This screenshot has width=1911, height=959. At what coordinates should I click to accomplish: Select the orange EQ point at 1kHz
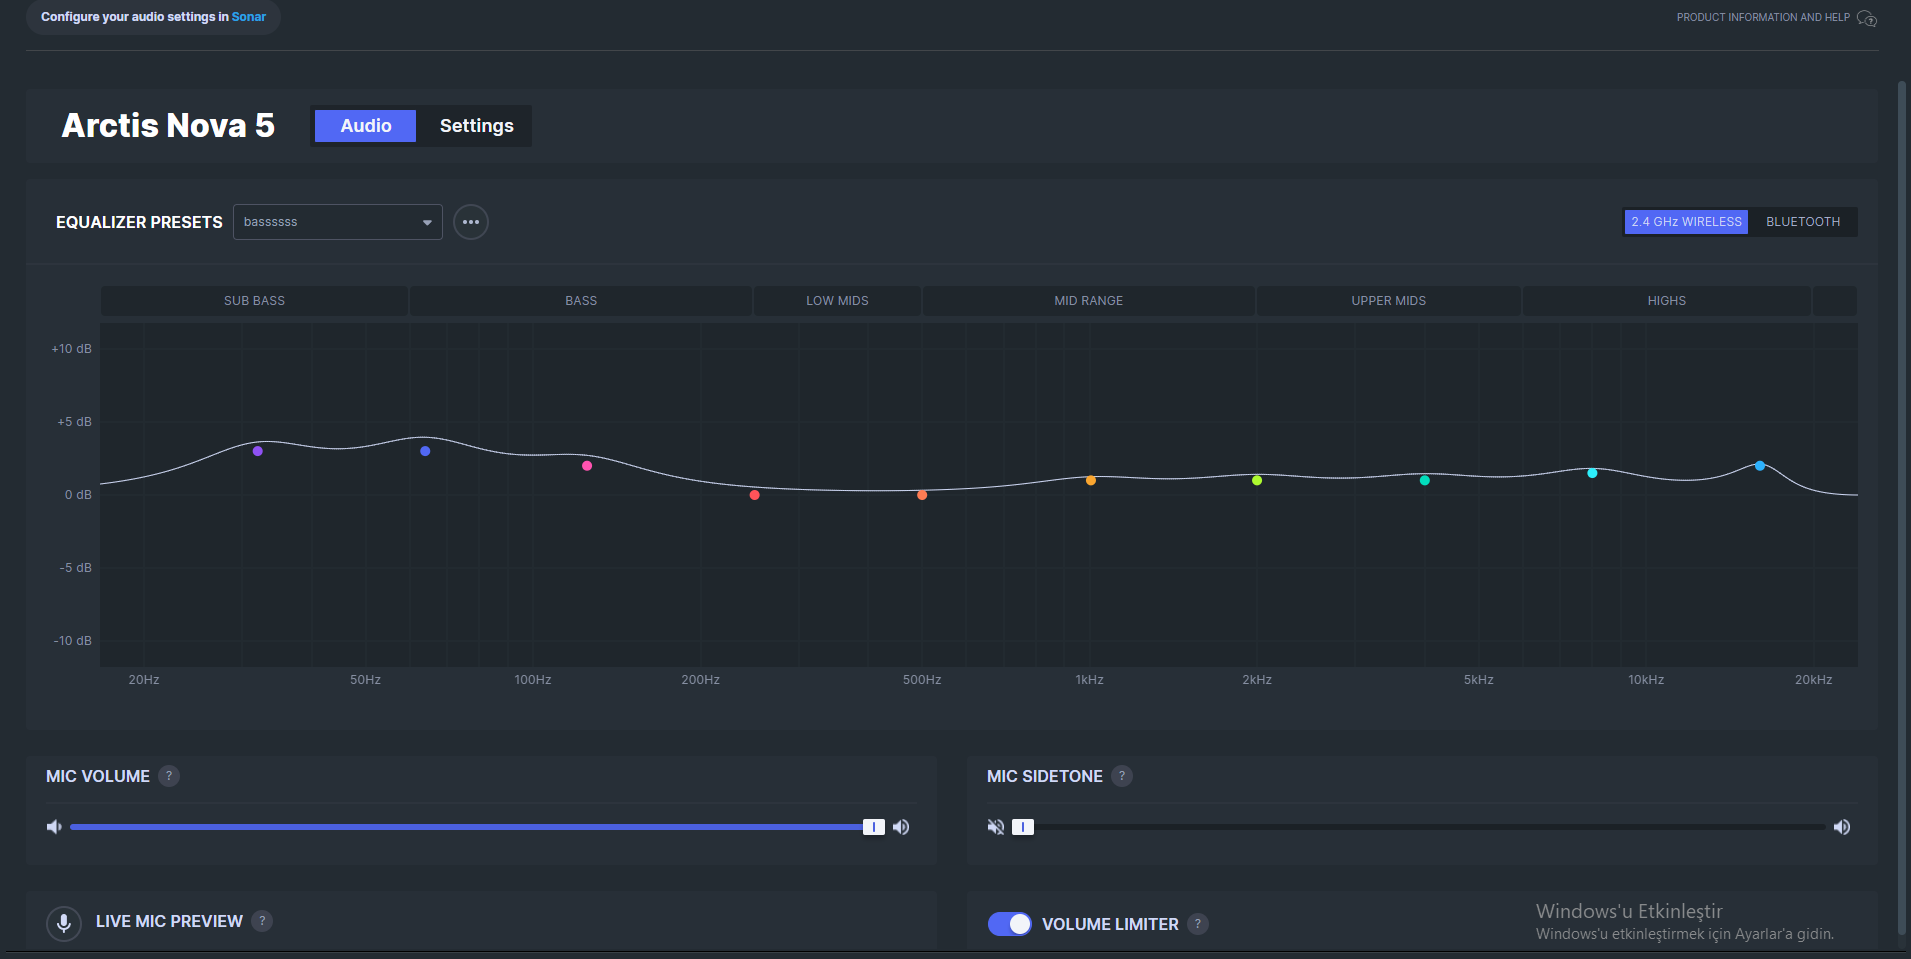[1091, 481]
